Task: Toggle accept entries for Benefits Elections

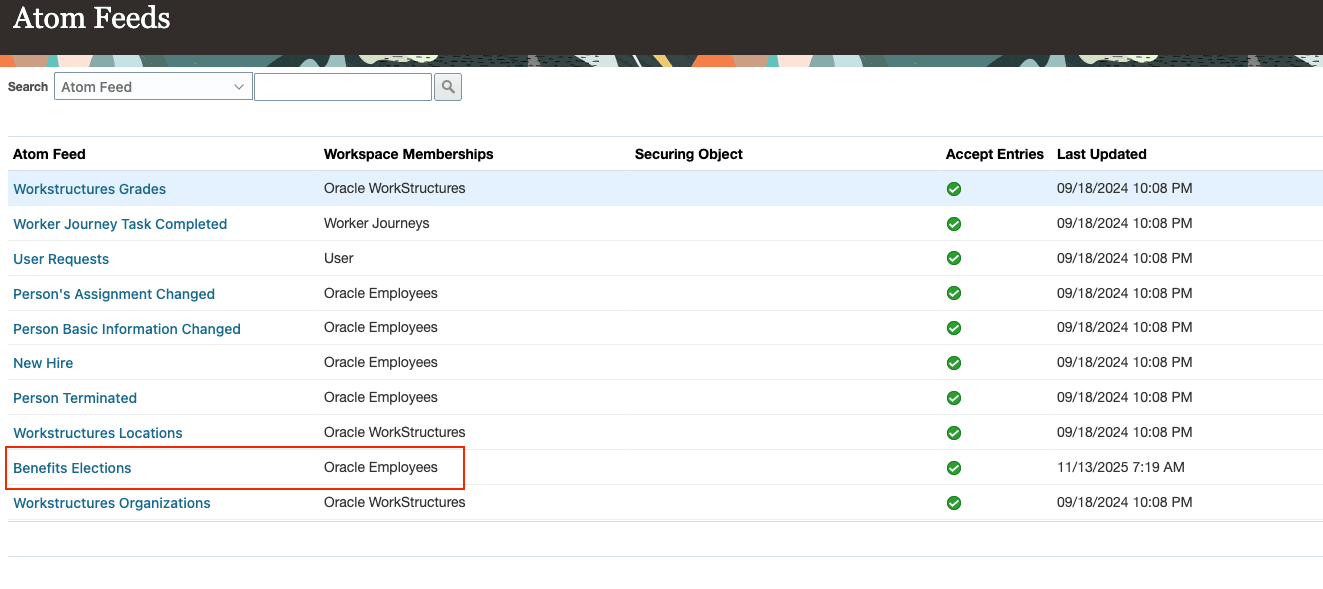Action: tap(953, 467)
